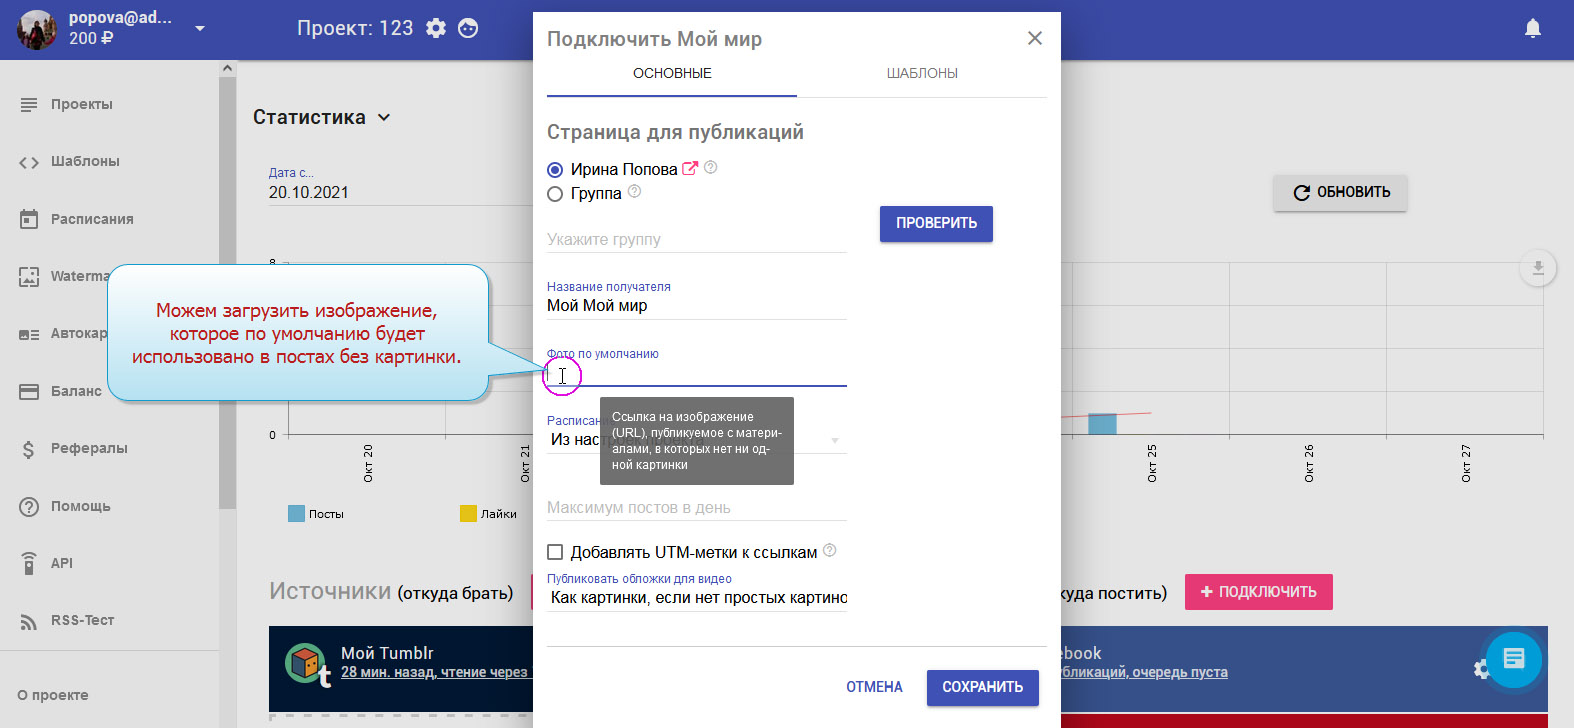Focus the Максимум постов в день field
The image size is (1574, 728).
pos(697,508)
